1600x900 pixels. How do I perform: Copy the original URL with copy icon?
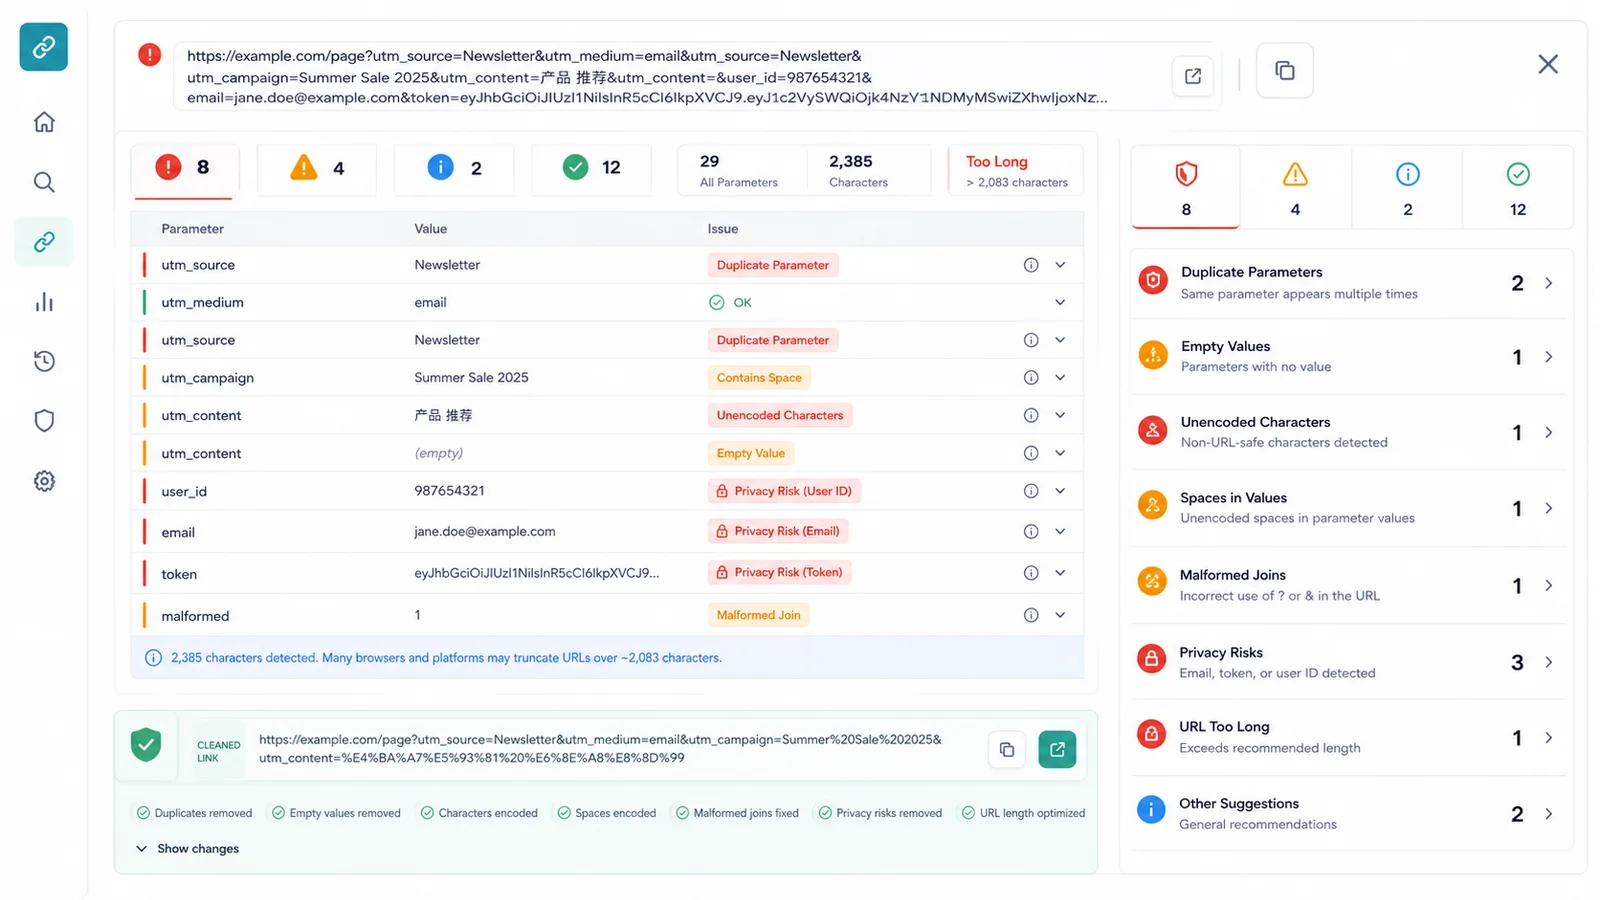(1285, 71)
